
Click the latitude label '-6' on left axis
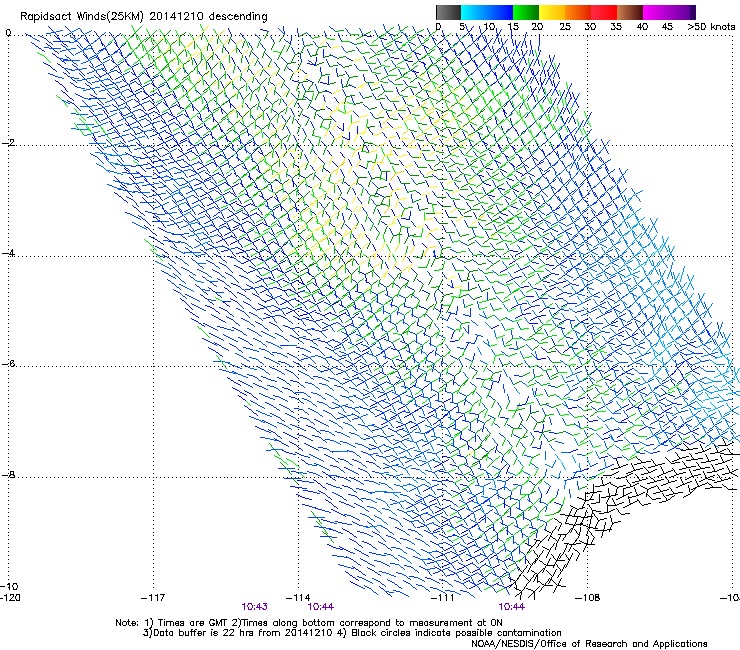pos(8,364)
